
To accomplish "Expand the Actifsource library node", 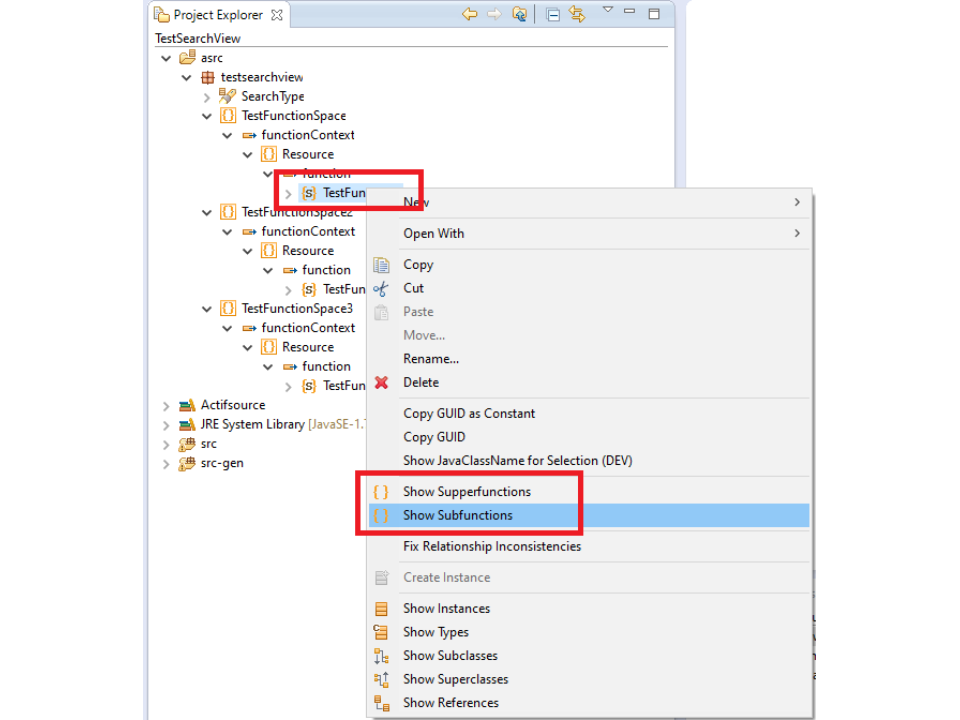I will click(x=166, y=405).
